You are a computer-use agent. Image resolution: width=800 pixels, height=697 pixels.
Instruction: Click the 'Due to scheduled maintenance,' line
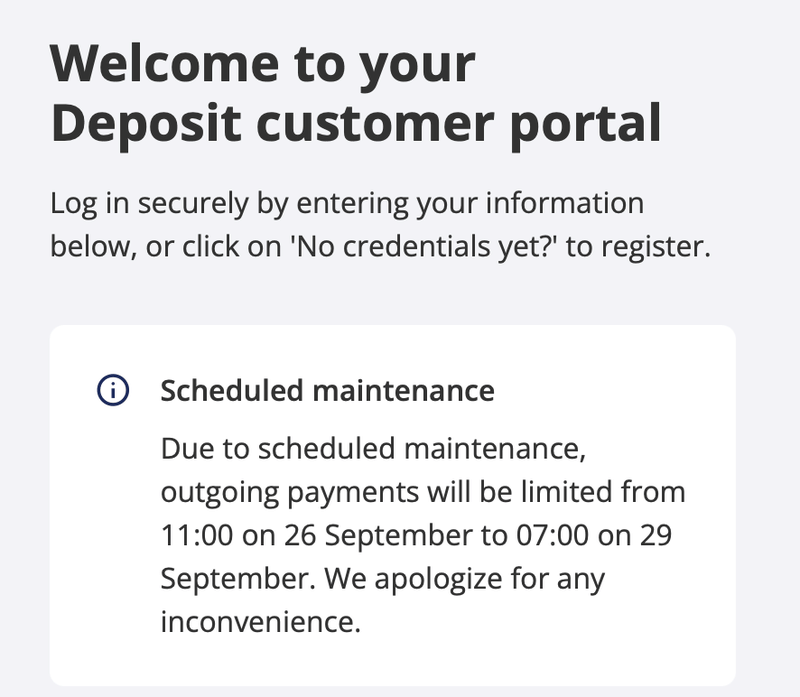(x=371, y=449)
